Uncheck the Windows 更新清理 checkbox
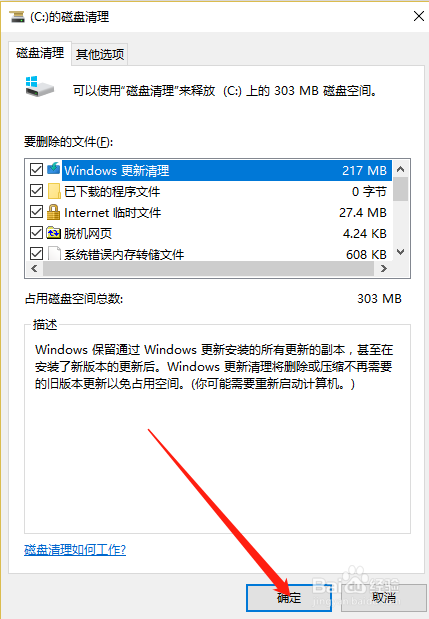429x619 pixels. tap(36, 170)
